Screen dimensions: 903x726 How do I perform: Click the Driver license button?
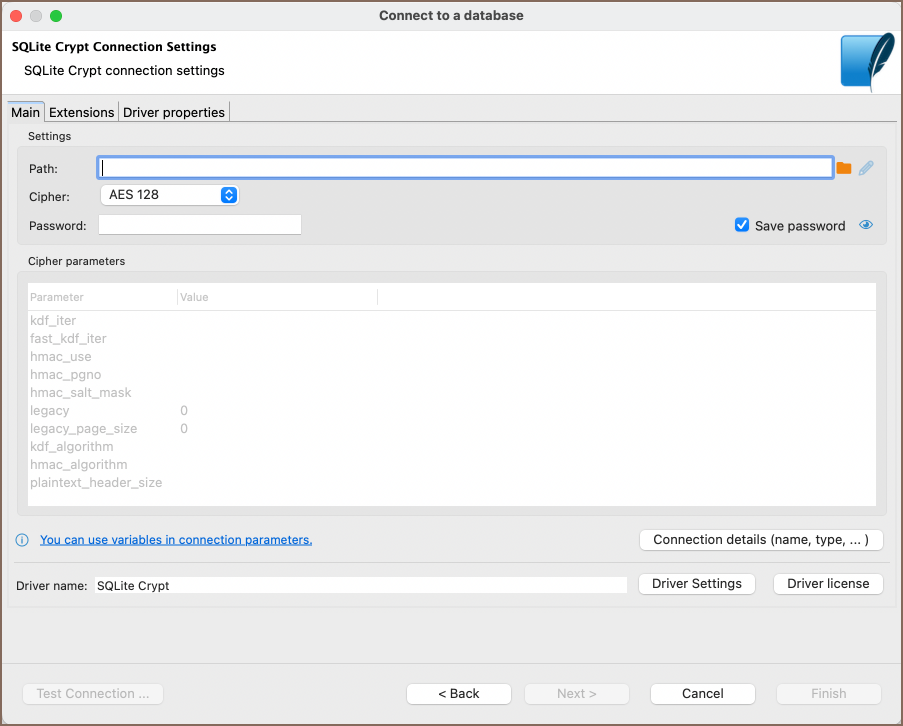828,584
